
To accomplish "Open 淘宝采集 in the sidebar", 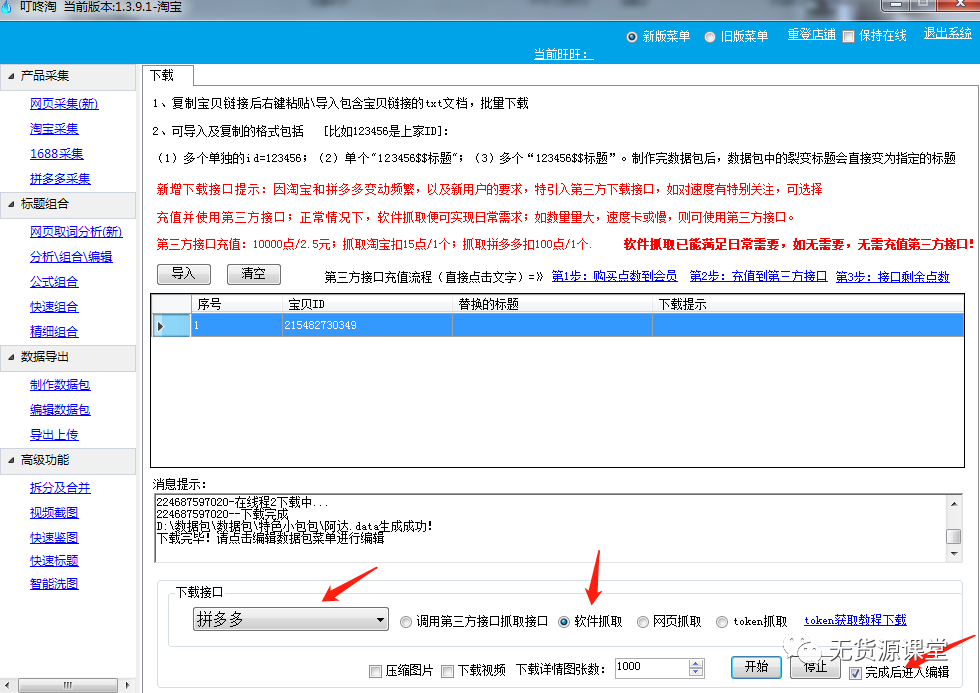I will click(x=54, y=129).
